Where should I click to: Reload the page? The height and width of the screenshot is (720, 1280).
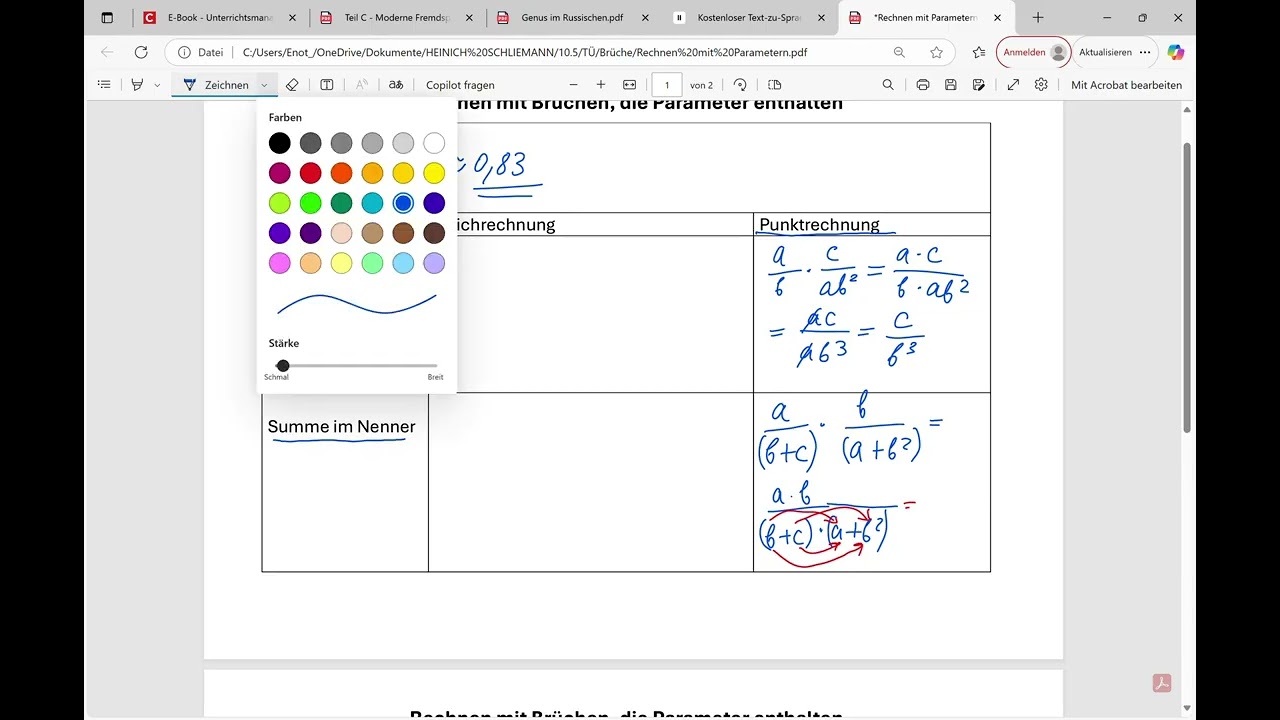[x=141, y=52]
